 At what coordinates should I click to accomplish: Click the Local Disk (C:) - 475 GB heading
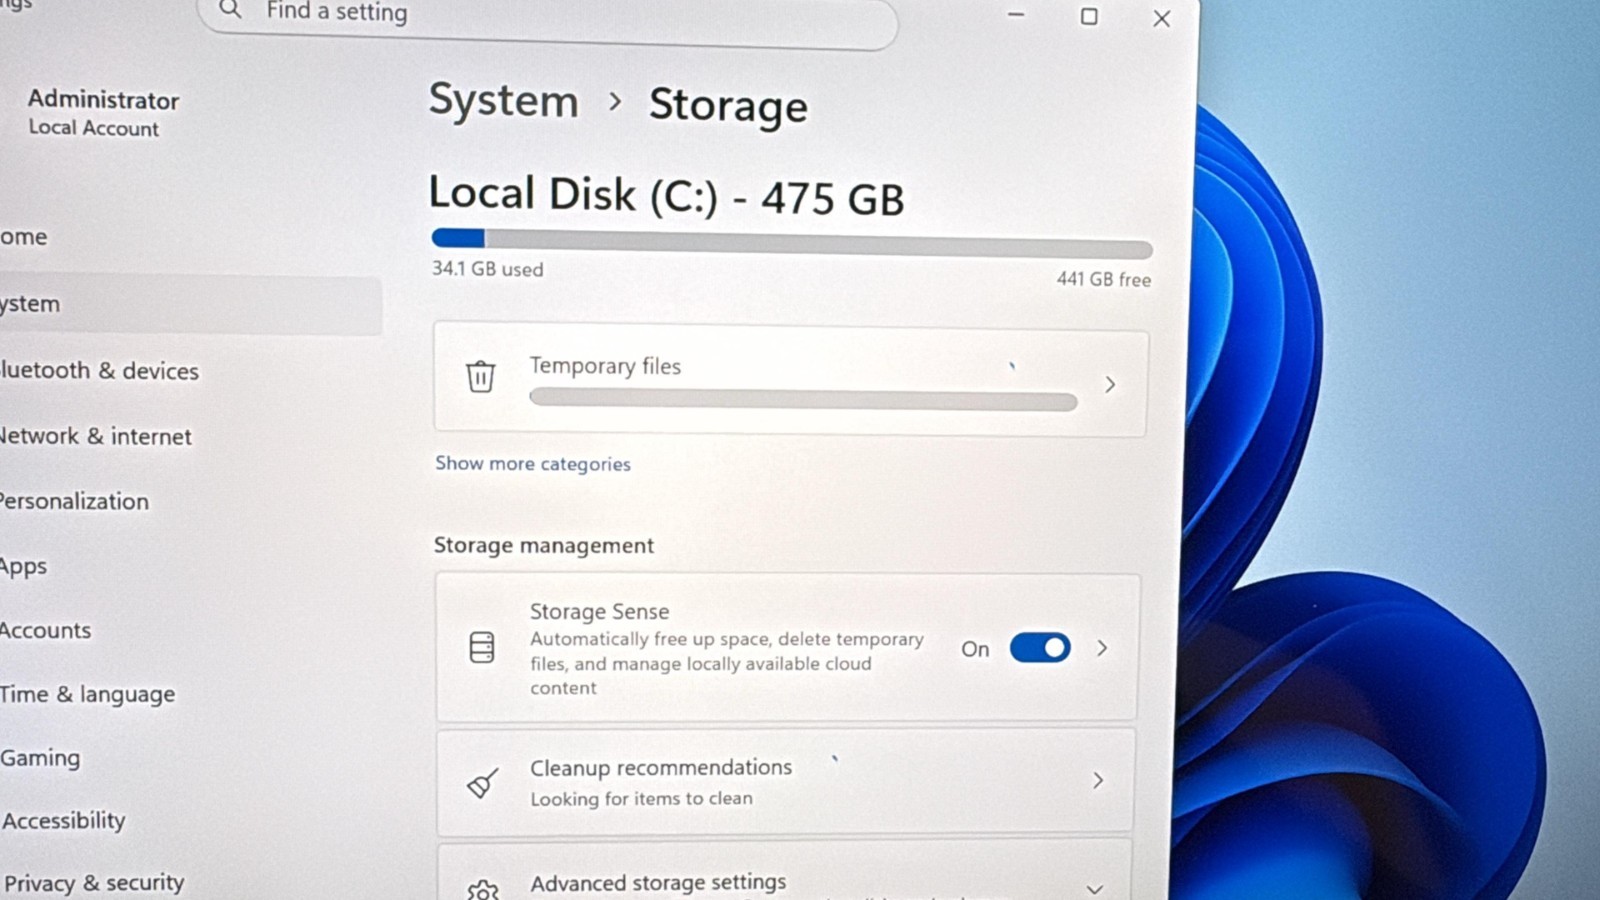[666, 196]
